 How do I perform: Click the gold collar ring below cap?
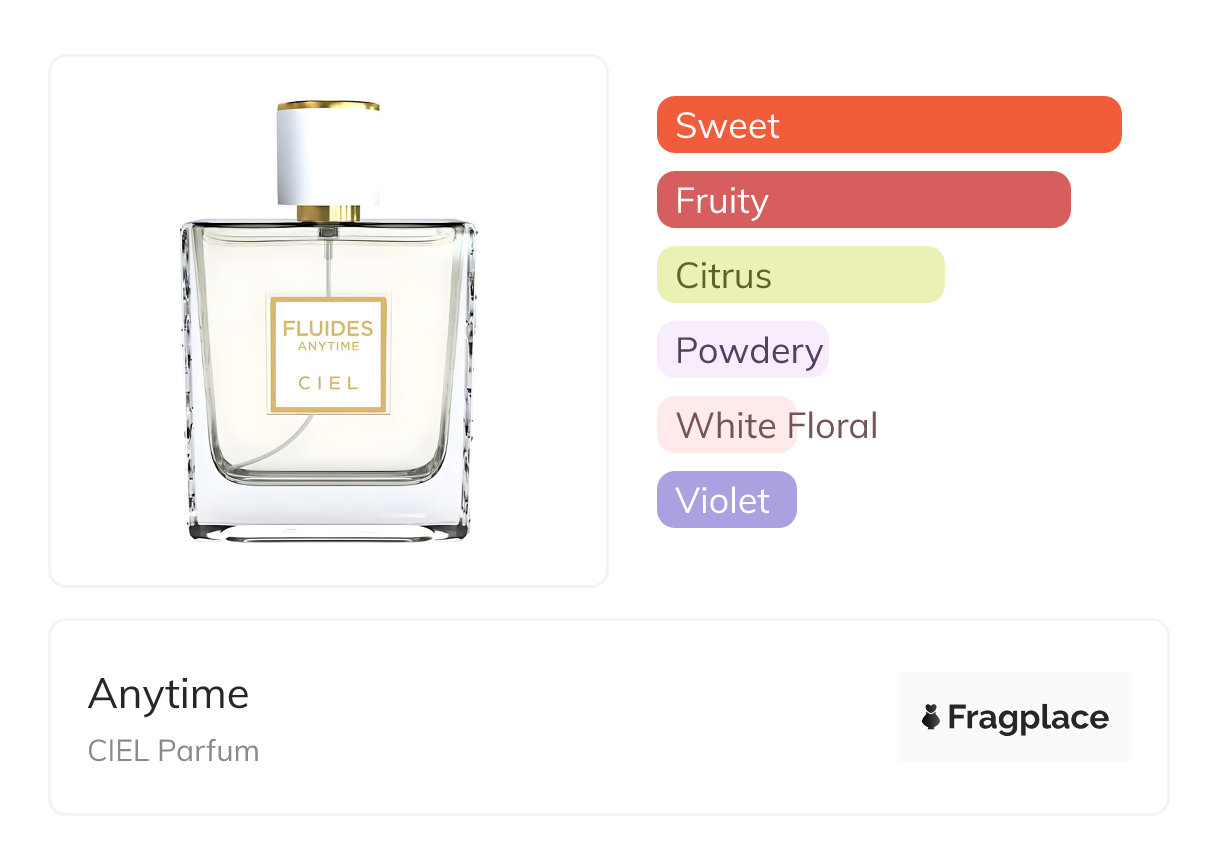(328, 213)
